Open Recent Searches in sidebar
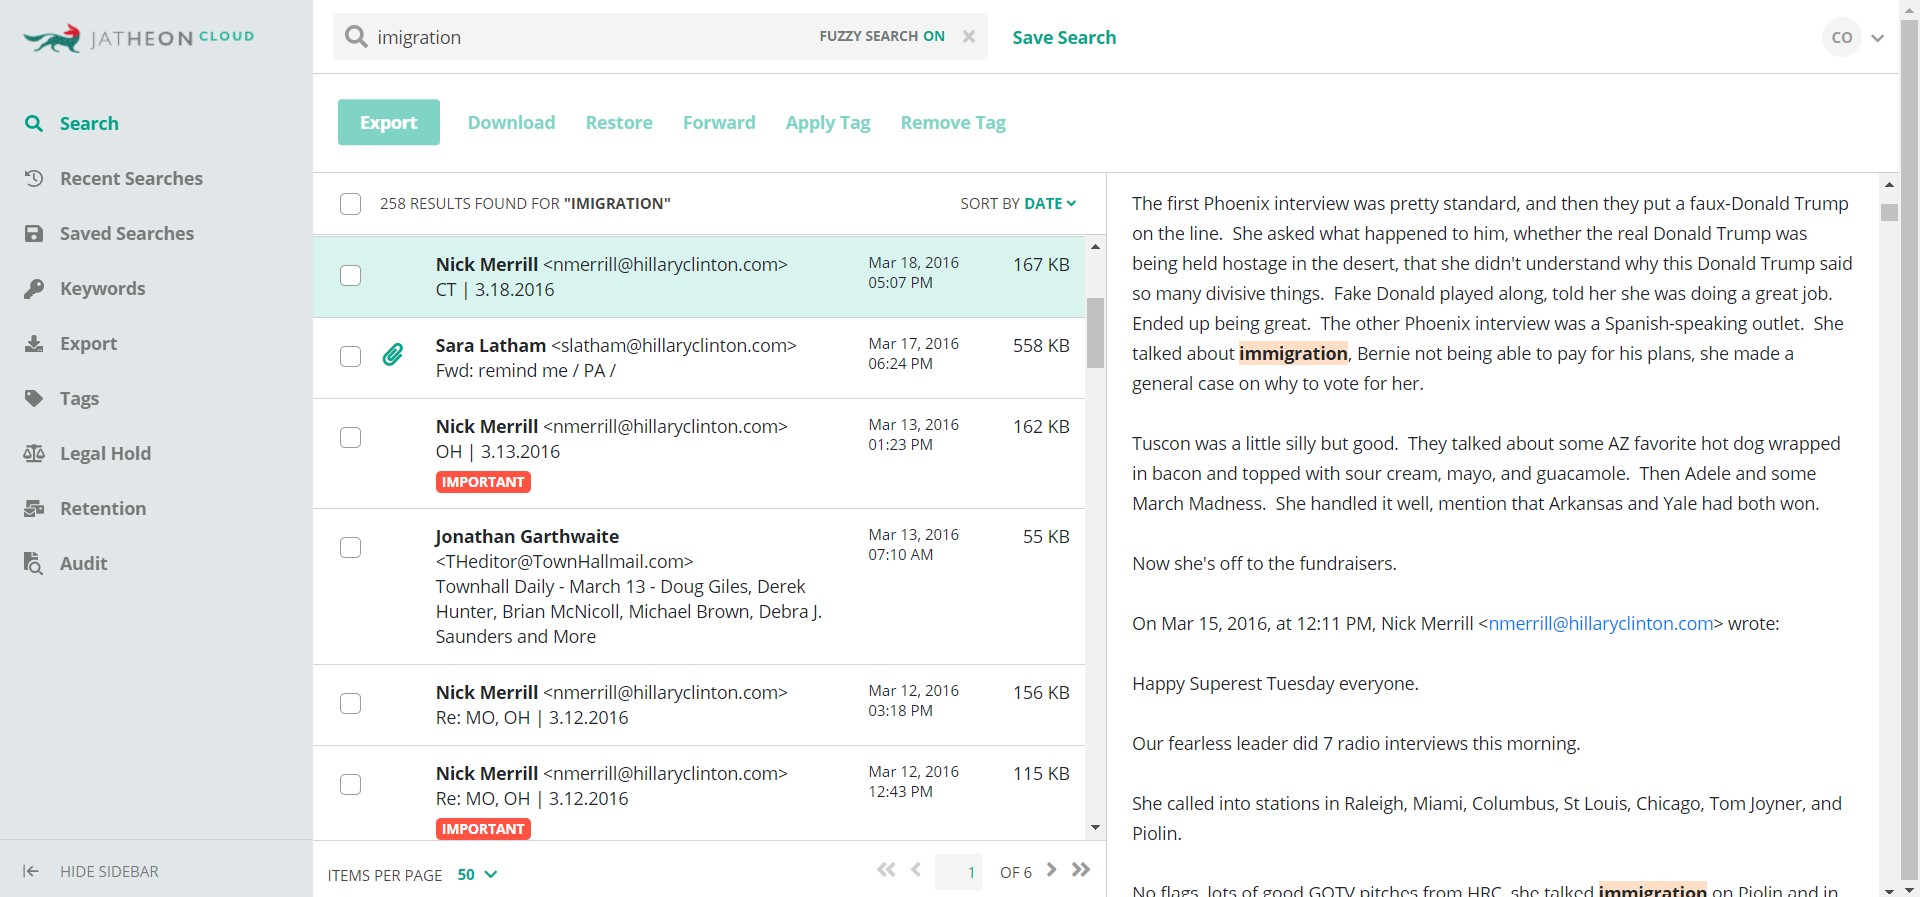Image resolution: width=1920 pixels, height=897 pixels. (131, 178)
